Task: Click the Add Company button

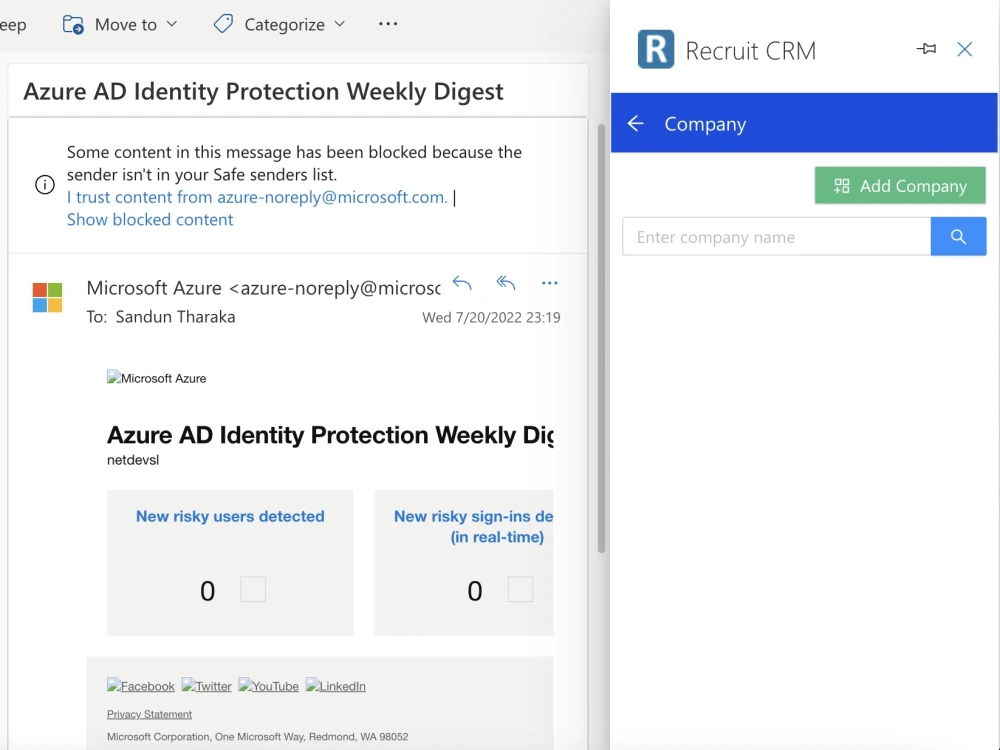Action: 900,186
